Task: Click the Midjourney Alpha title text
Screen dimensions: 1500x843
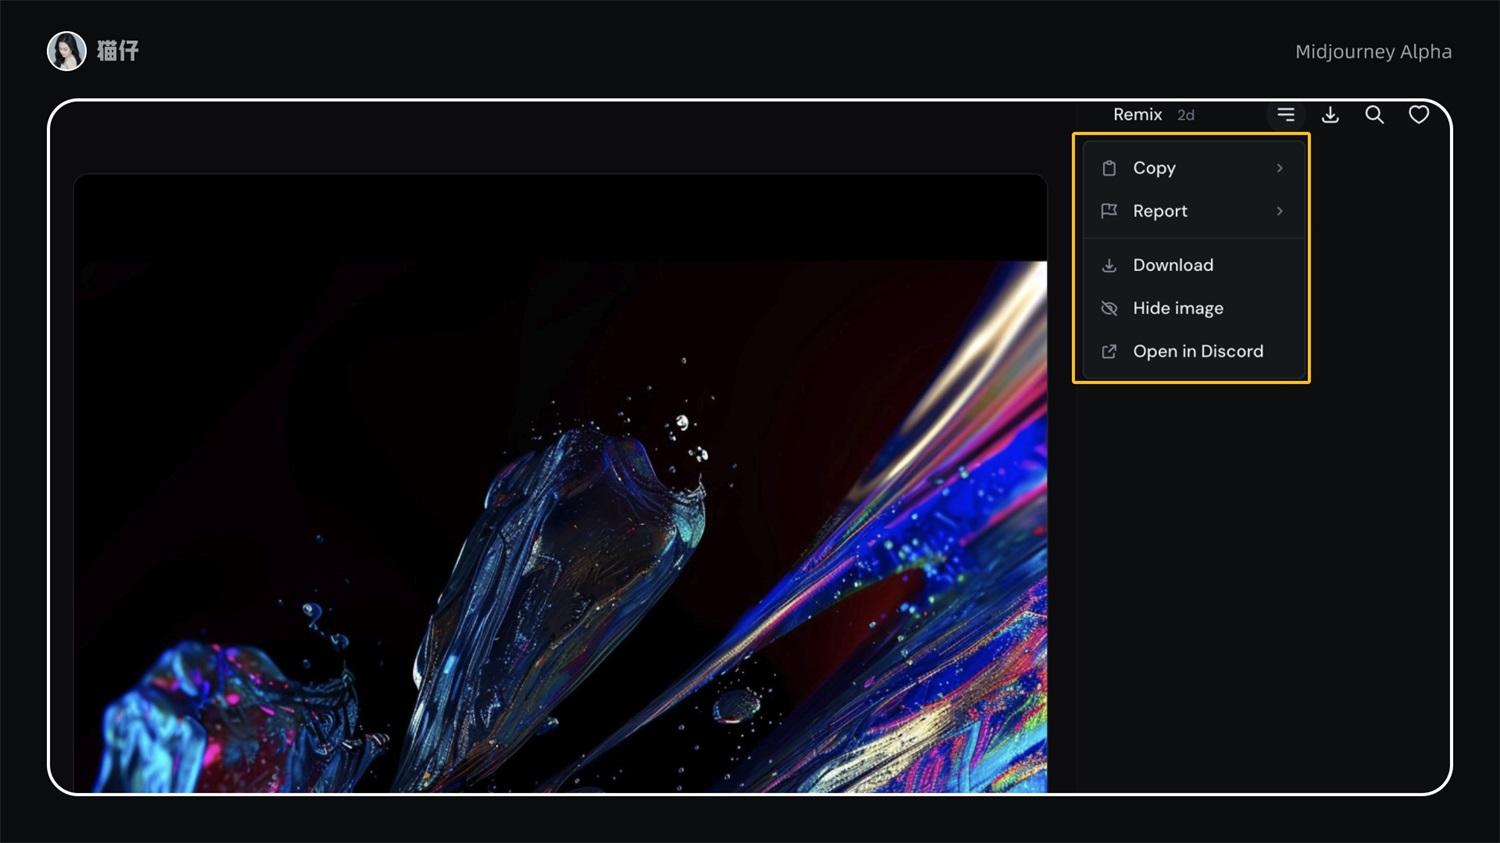Action: pyautogui.click(x=1373, y=52)
